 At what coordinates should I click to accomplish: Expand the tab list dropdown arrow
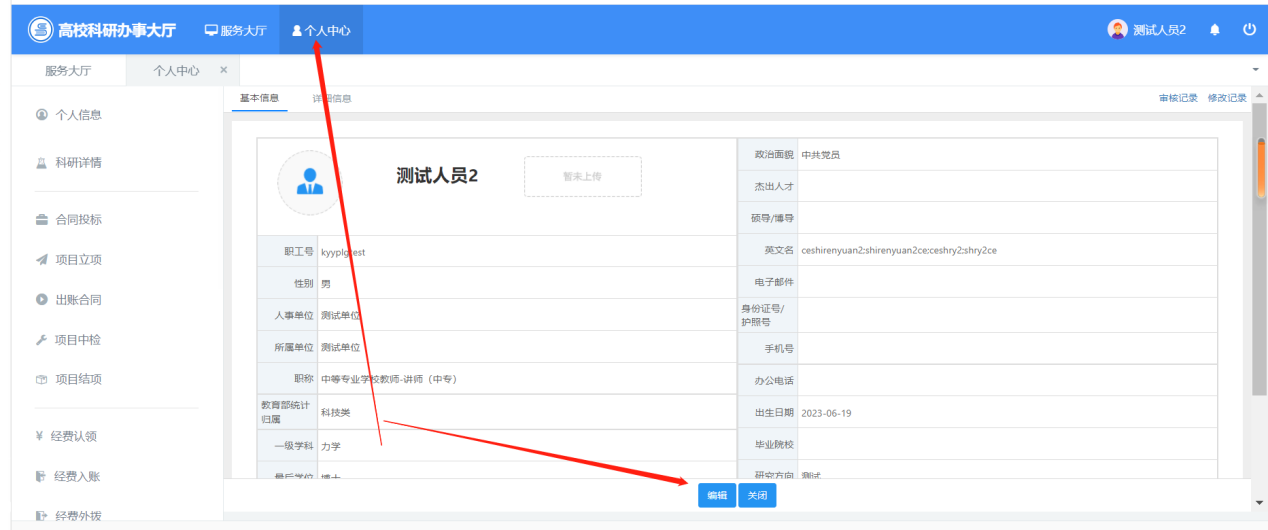1255,70
